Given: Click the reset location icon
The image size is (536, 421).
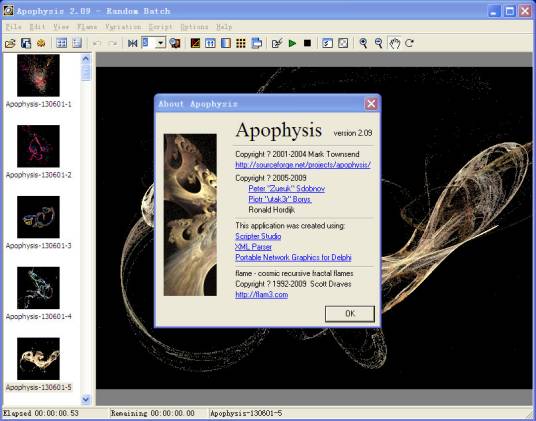Looking at the screenshot, I should point(132,43).
